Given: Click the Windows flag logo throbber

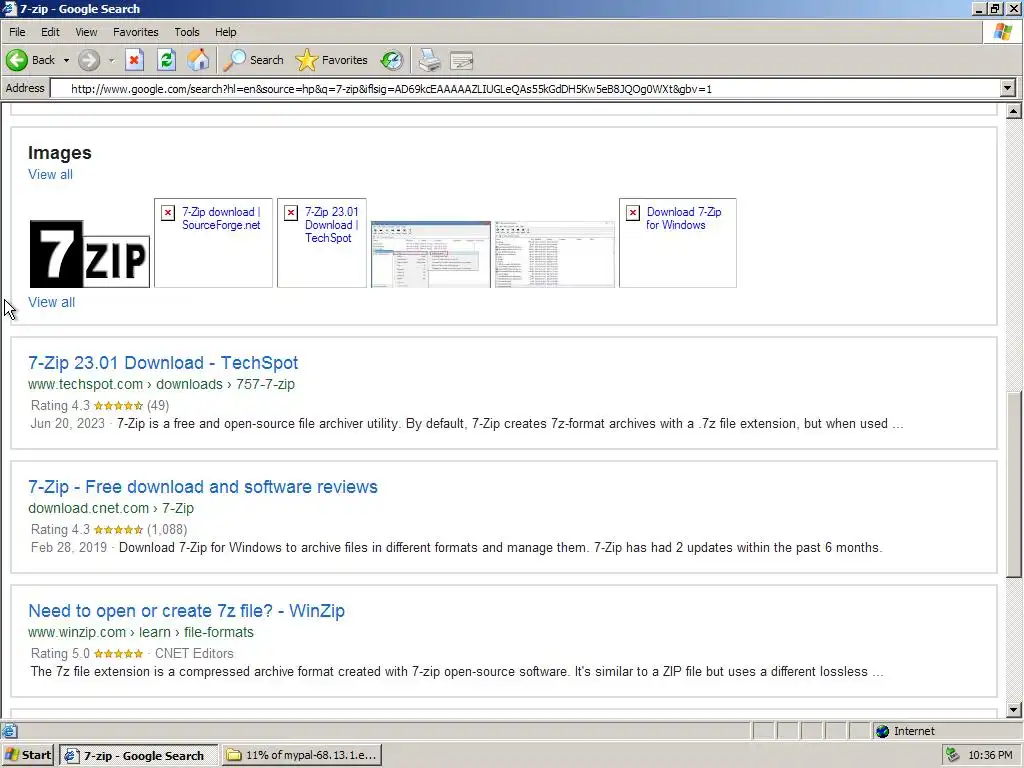Looking at the screenshot, I should click(x=1002, y=31).
